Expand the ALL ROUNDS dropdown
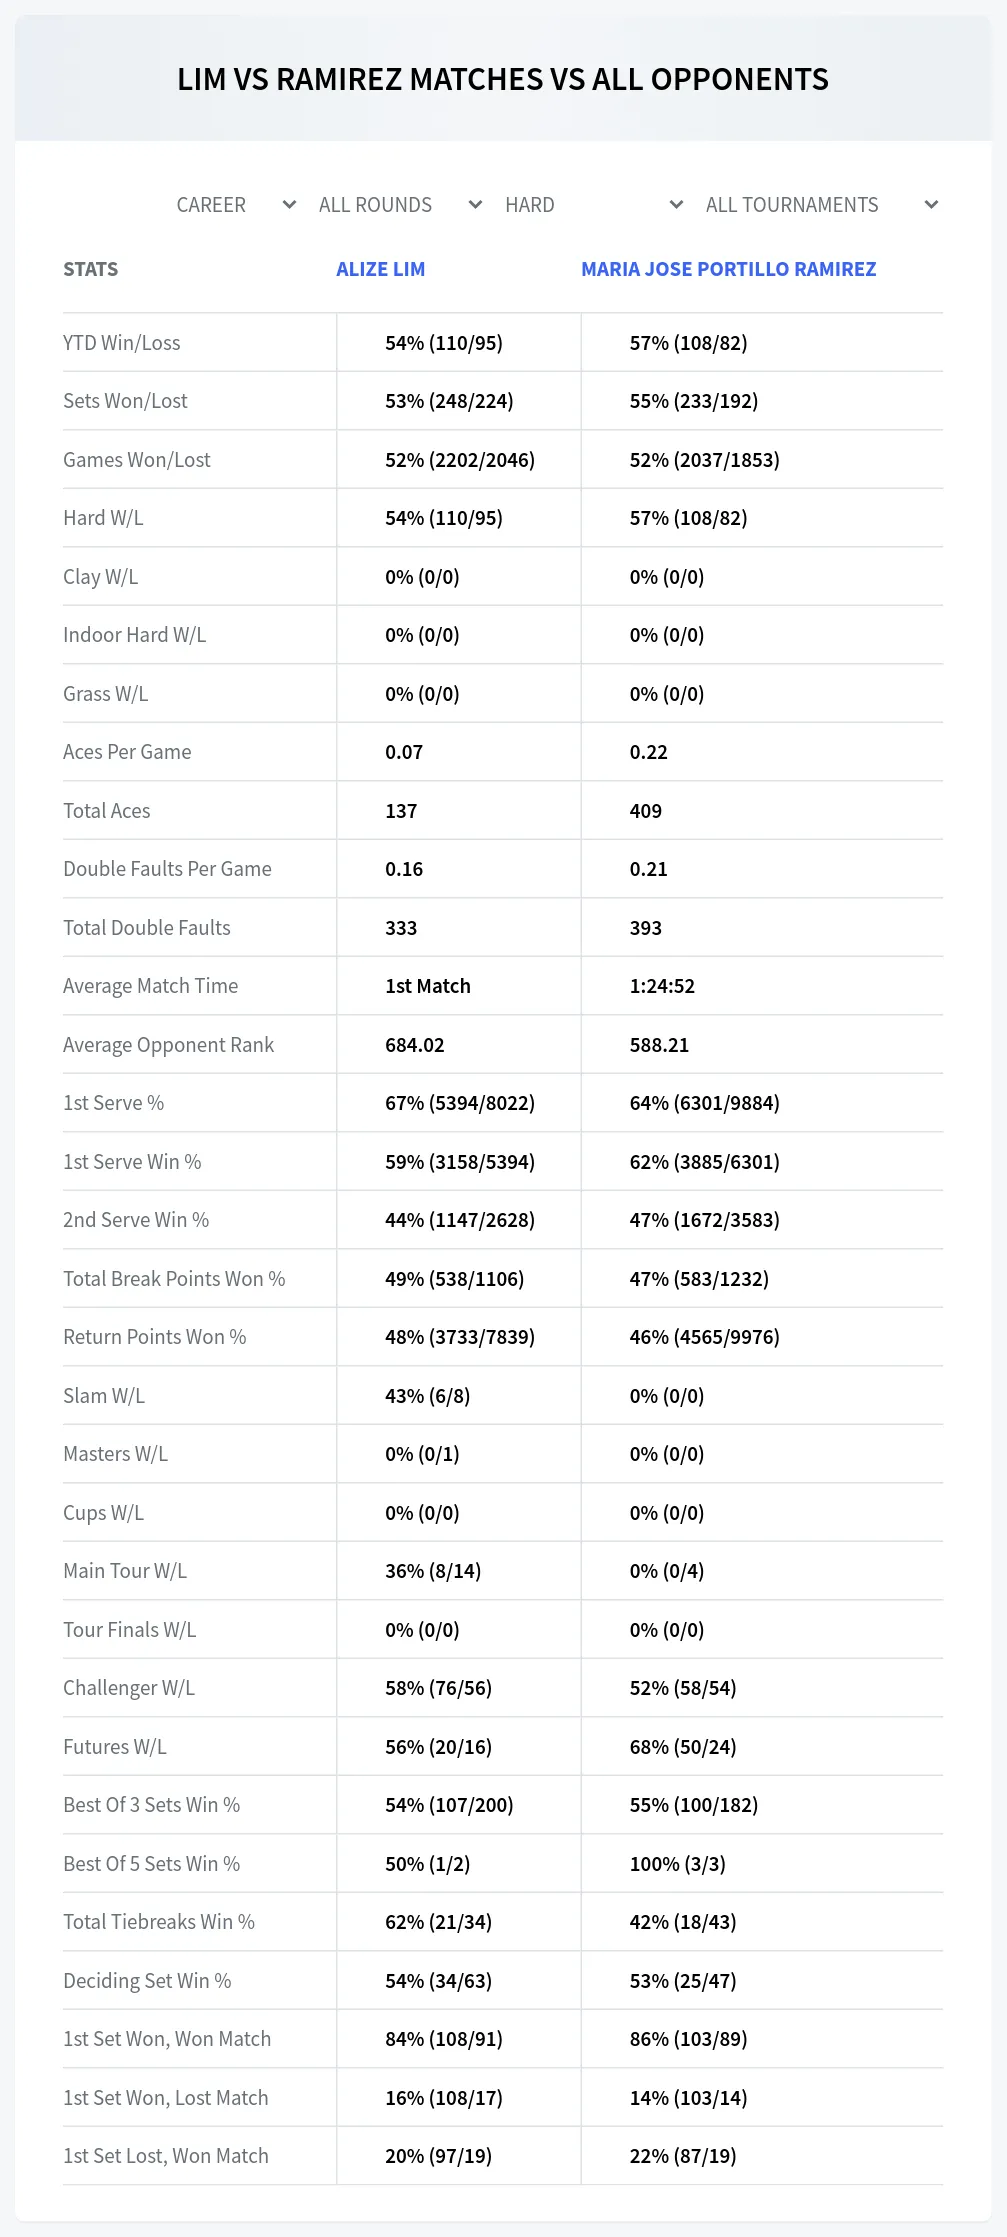1007x2237 pixels. (400, 205)
